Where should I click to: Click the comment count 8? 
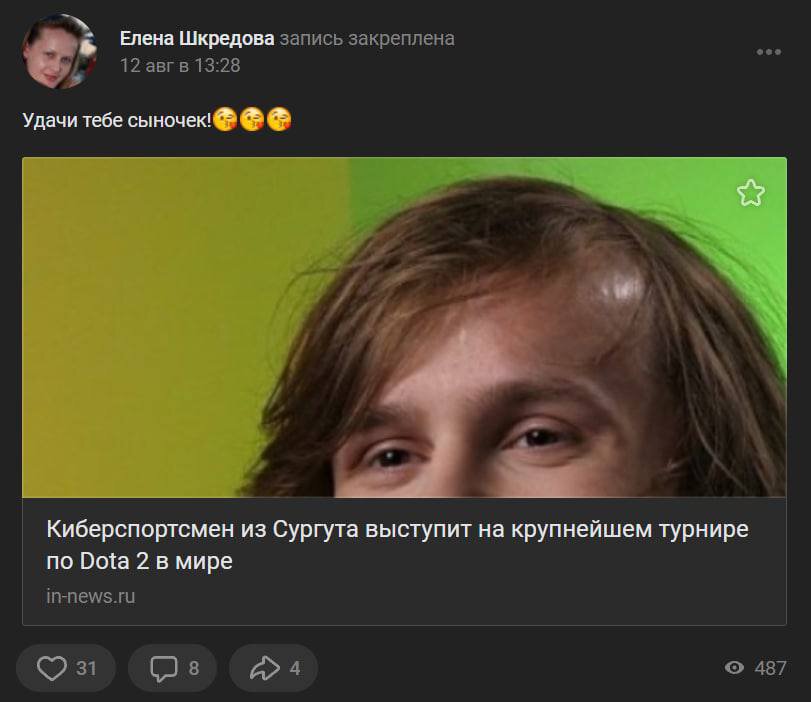194,668
